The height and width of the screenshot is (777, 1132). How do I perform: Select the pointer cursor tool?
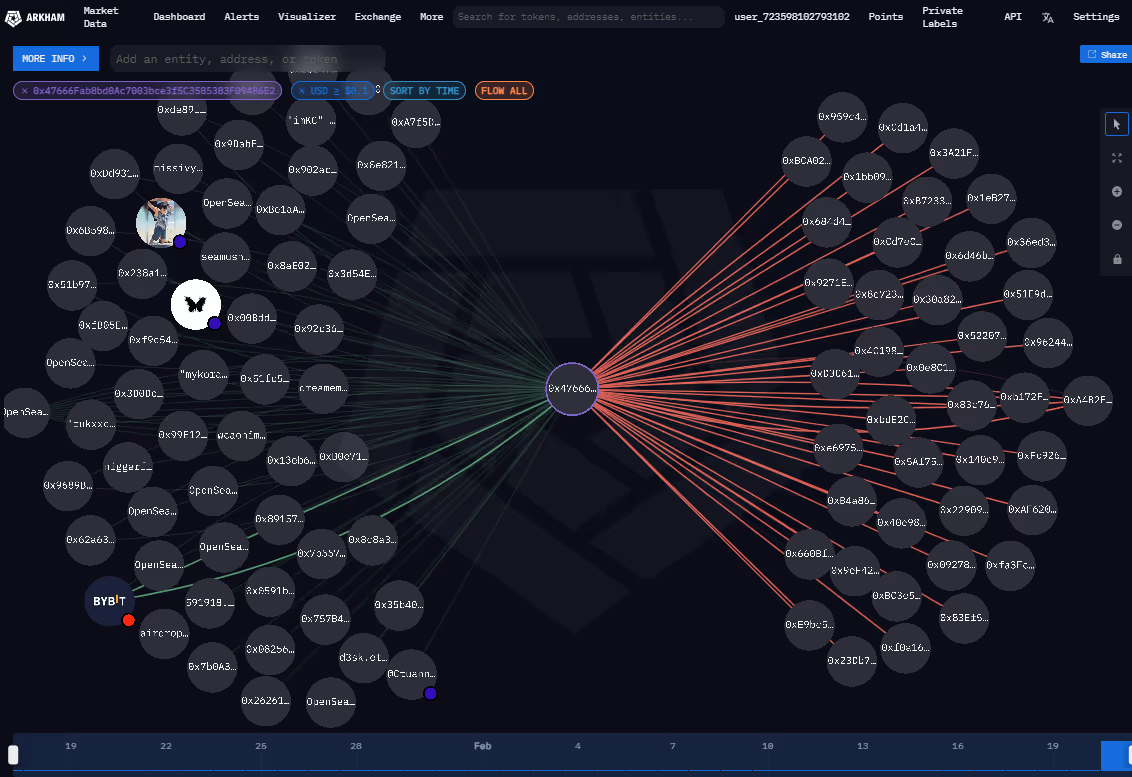coord(1116,124)
